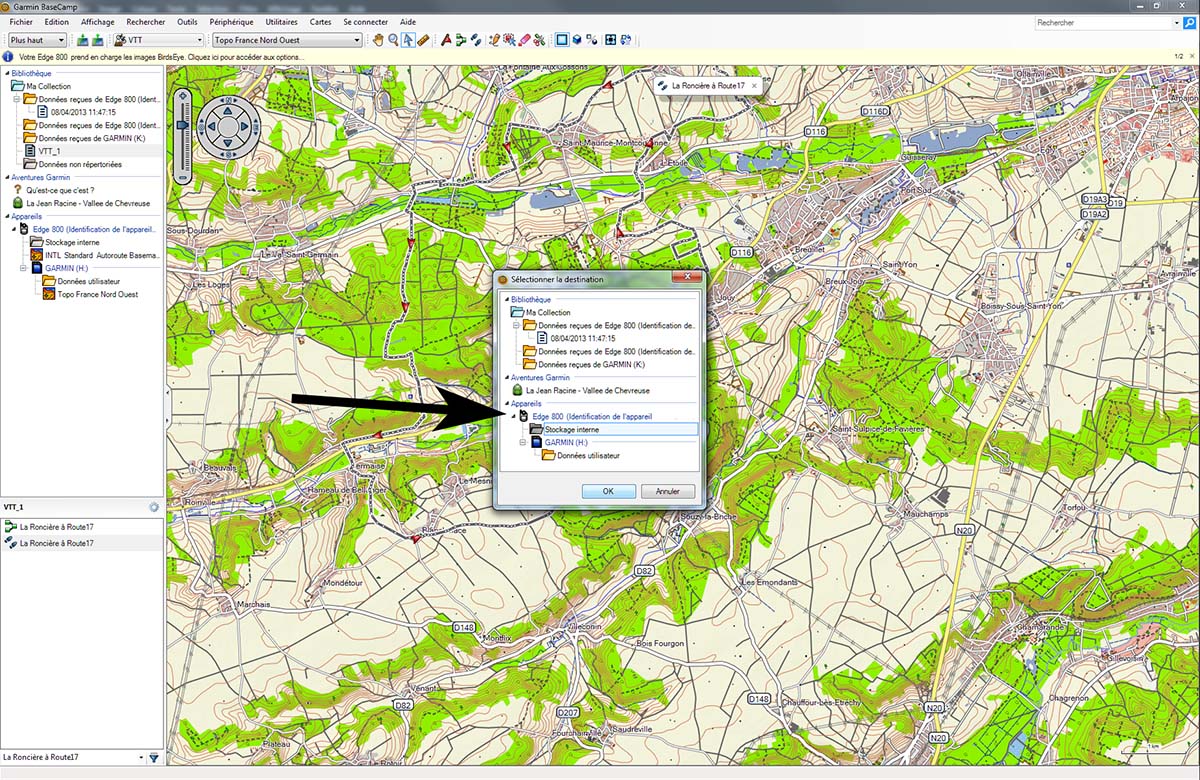
Task: Open the Affichage menu
Action: [x=97, y=22]
